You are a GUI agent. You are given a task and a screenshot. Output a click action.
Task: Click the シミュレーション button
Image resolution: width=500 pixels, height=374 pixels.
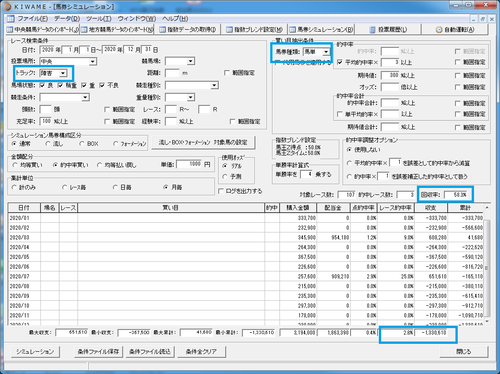coord(35,352)
